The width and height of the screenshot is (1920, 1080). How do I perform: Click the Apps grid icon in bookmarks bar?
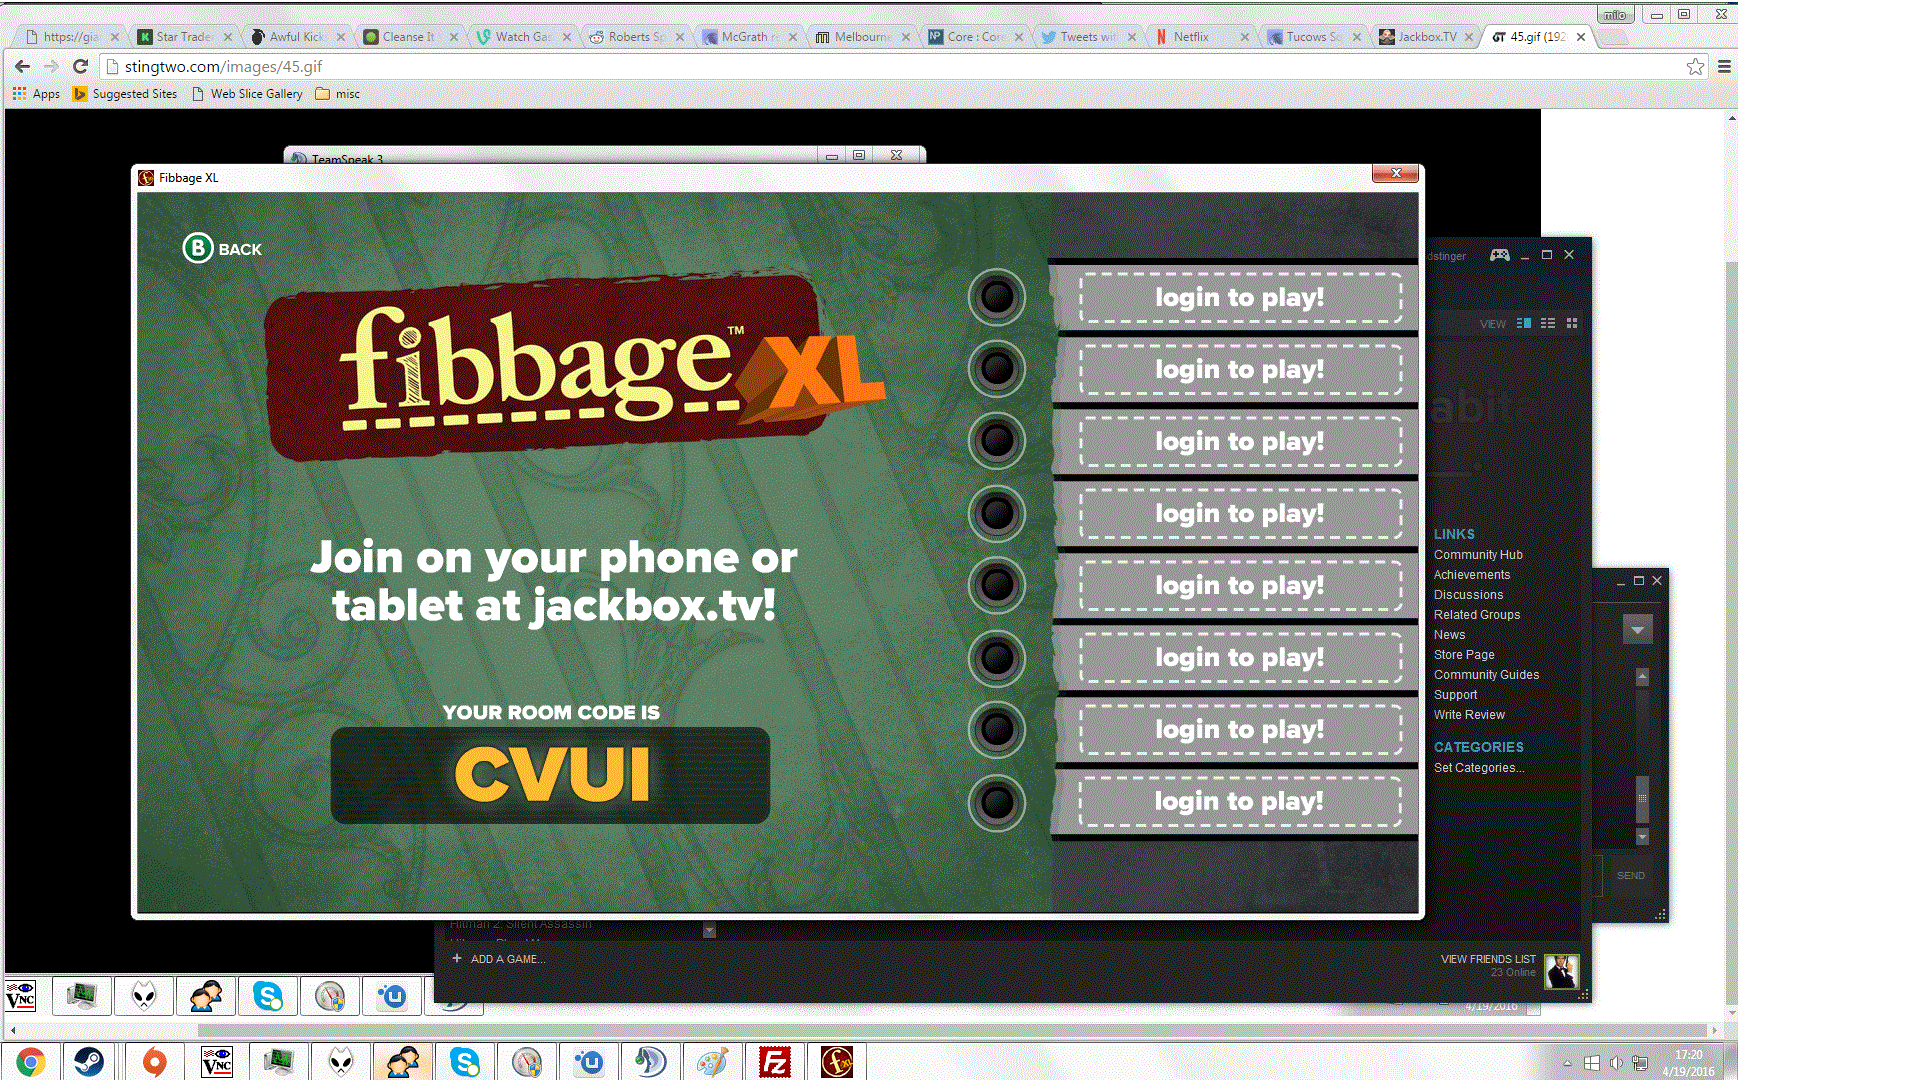point(19,94)
